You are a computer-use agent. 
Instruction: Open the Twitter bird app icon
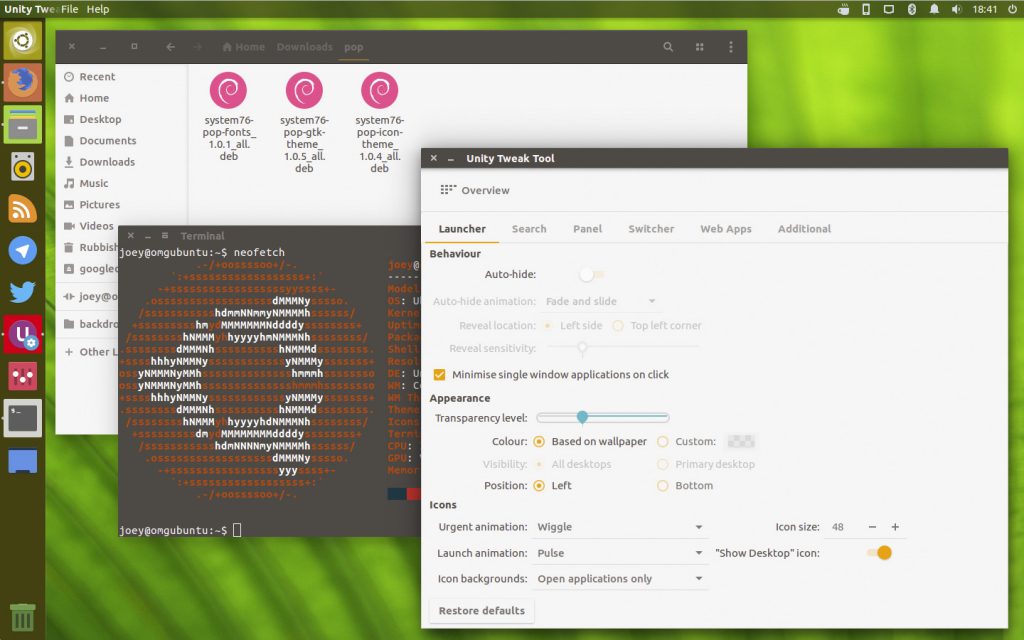(23, 292)
